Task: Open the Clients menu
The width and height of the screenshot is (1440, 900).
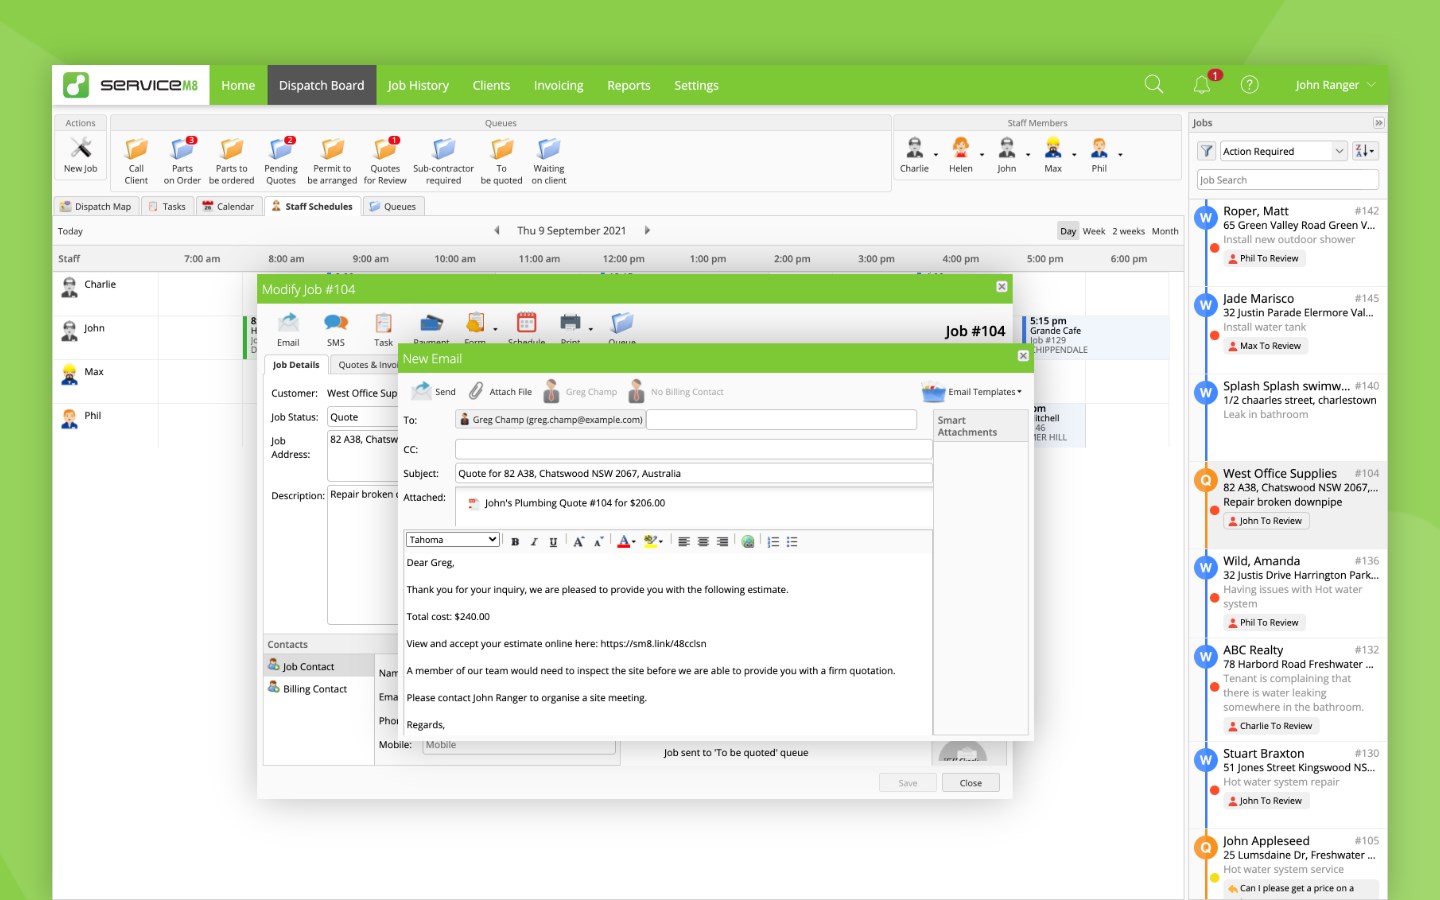Action: pyautogui.click(x=491, y=85)
